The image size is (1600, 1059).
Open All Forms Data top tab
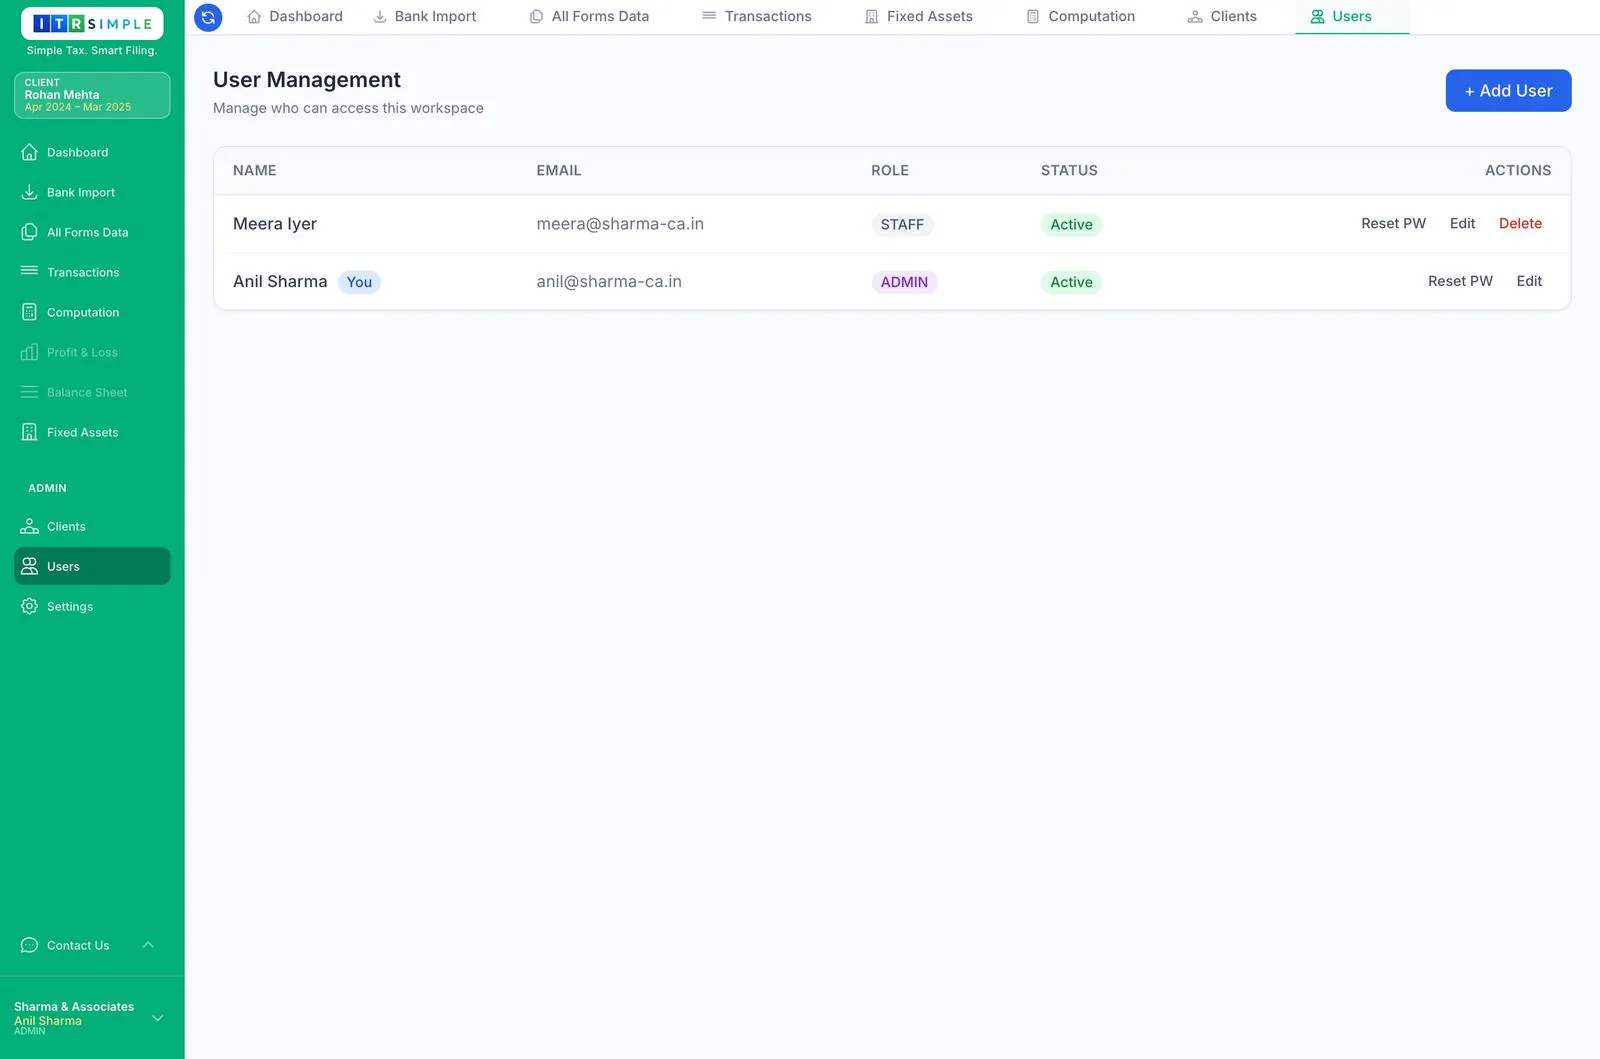coord(590,17)
